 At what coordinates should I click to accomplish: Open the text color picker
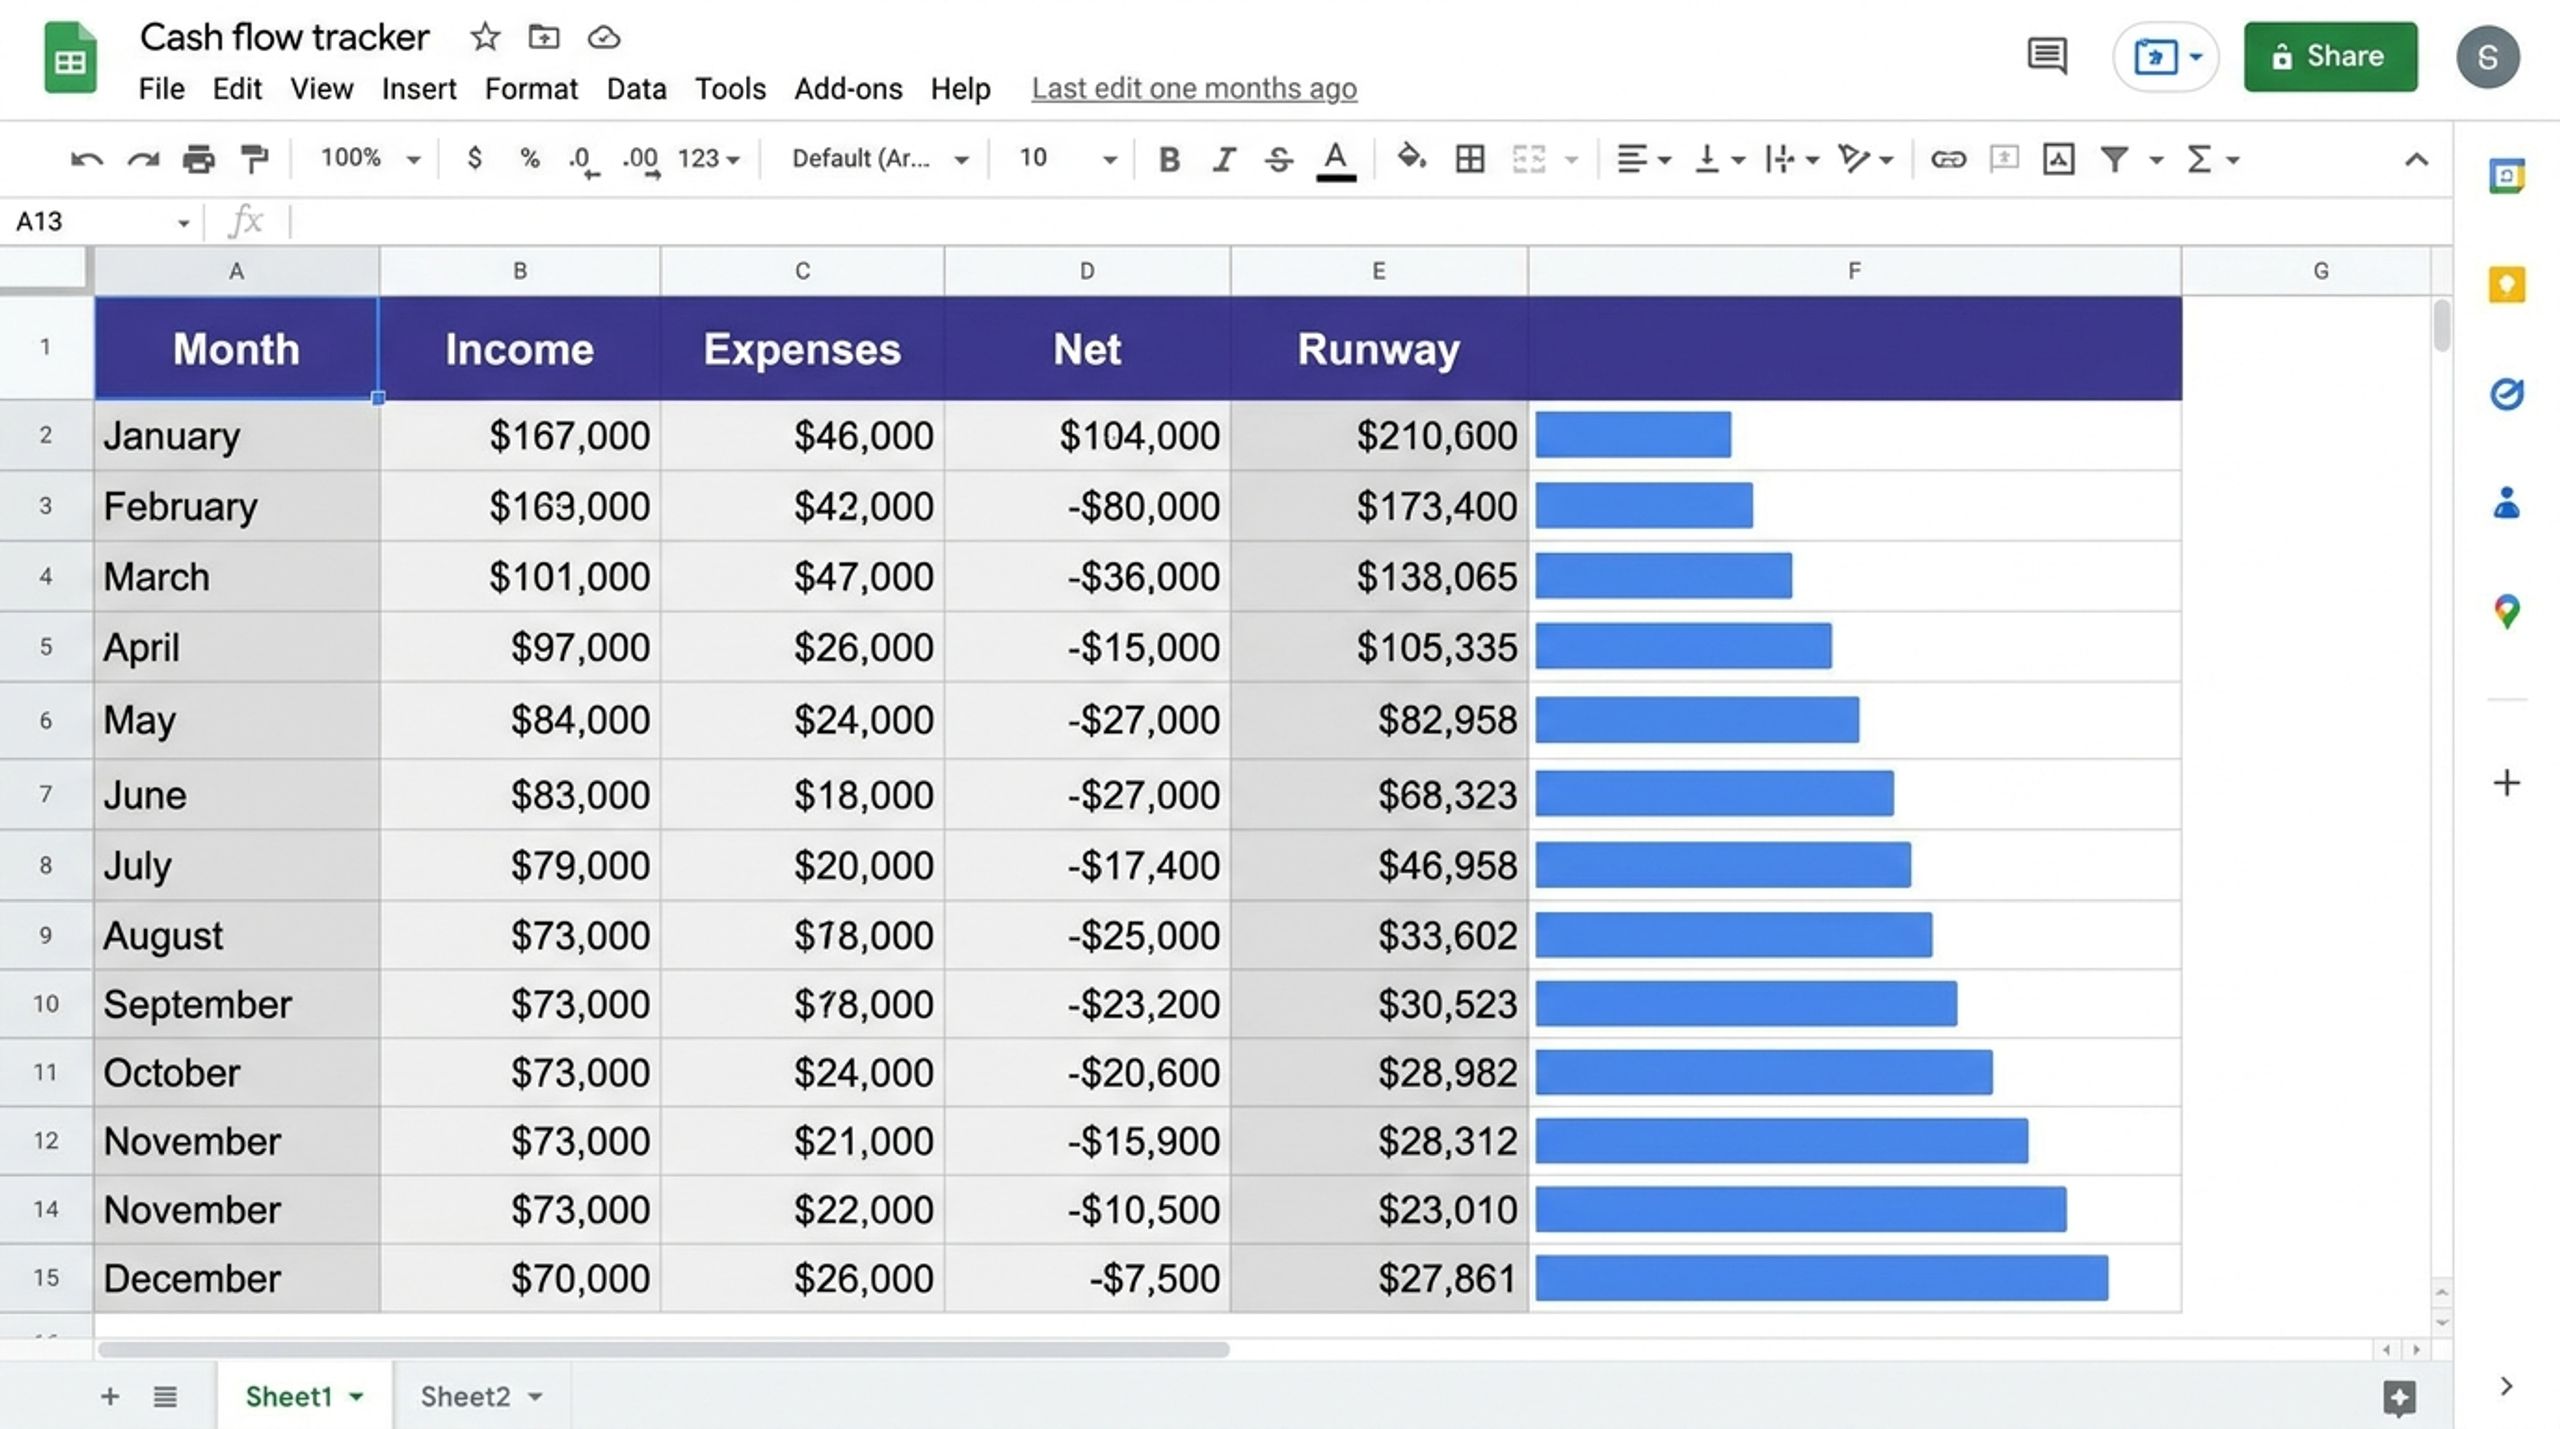[1336, 160]
